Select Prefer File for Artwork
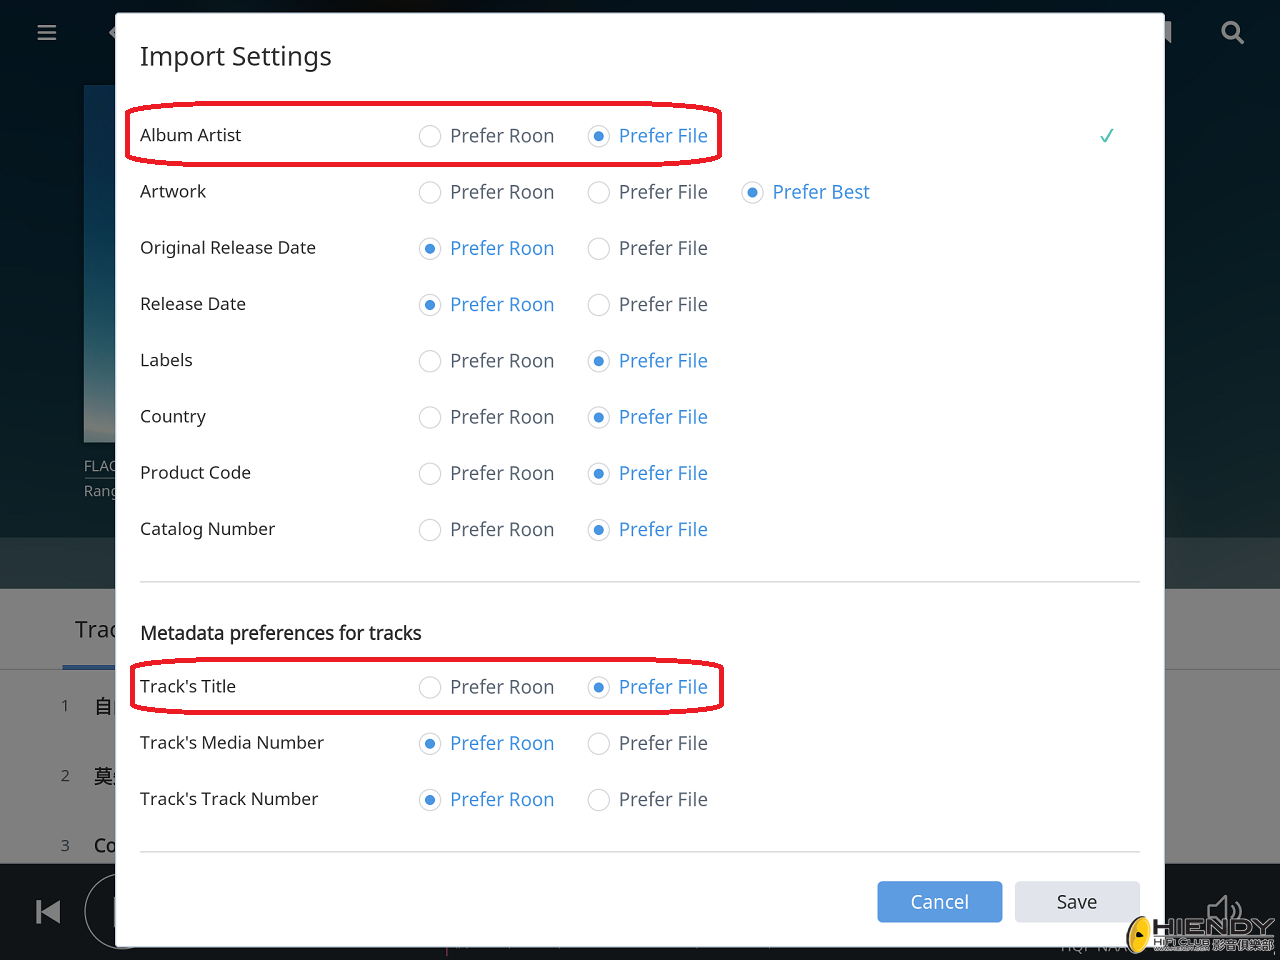This screenshot has height=960, width=1280. (599, 192)
